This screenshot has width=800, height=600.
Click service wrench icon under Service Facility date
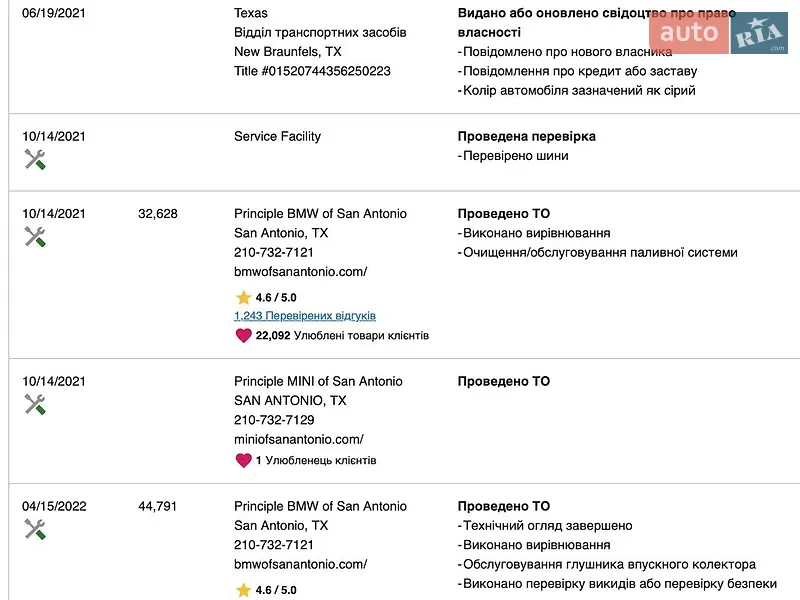click(x=35, y=160)
